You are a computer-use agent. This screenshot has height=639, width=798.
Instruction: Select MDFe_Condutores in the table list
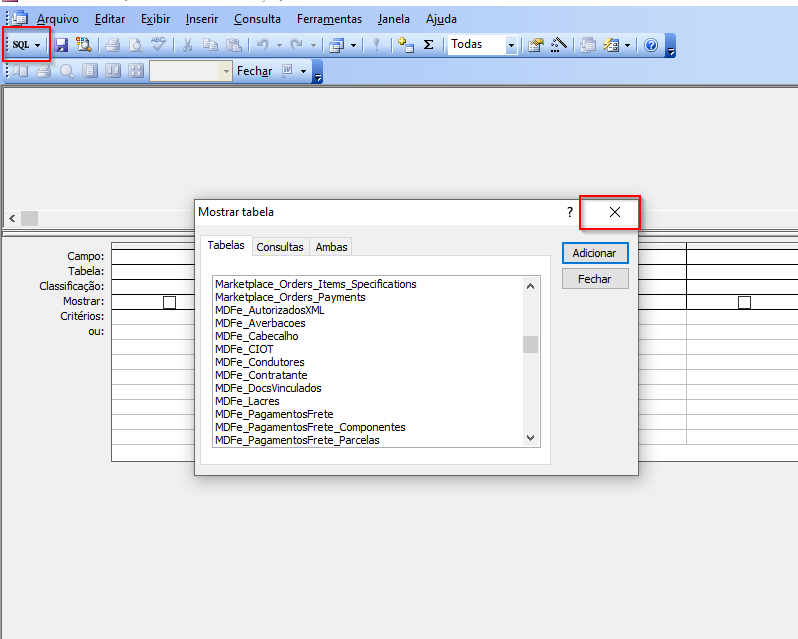click(260, 362)
